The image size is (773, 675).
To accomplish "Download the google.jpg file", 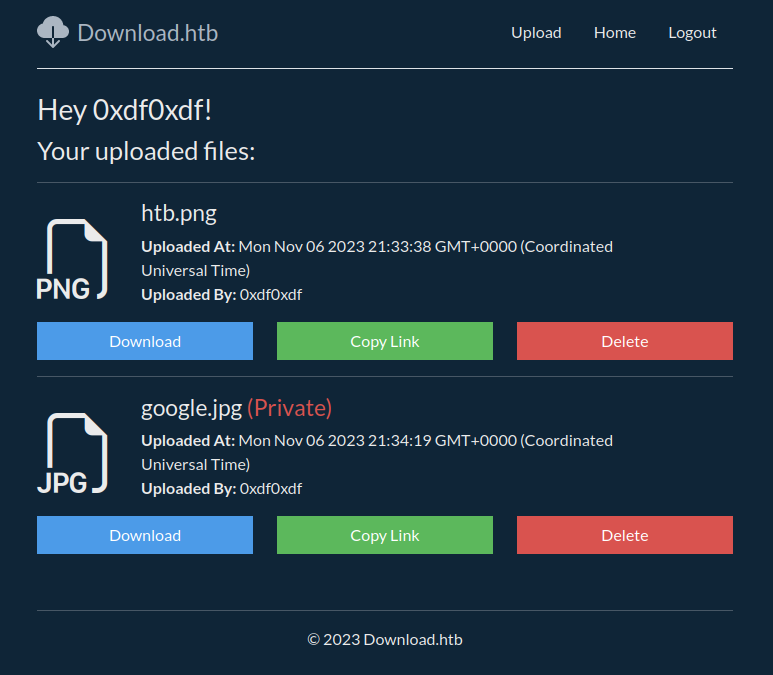I will (x=145, y=535).
